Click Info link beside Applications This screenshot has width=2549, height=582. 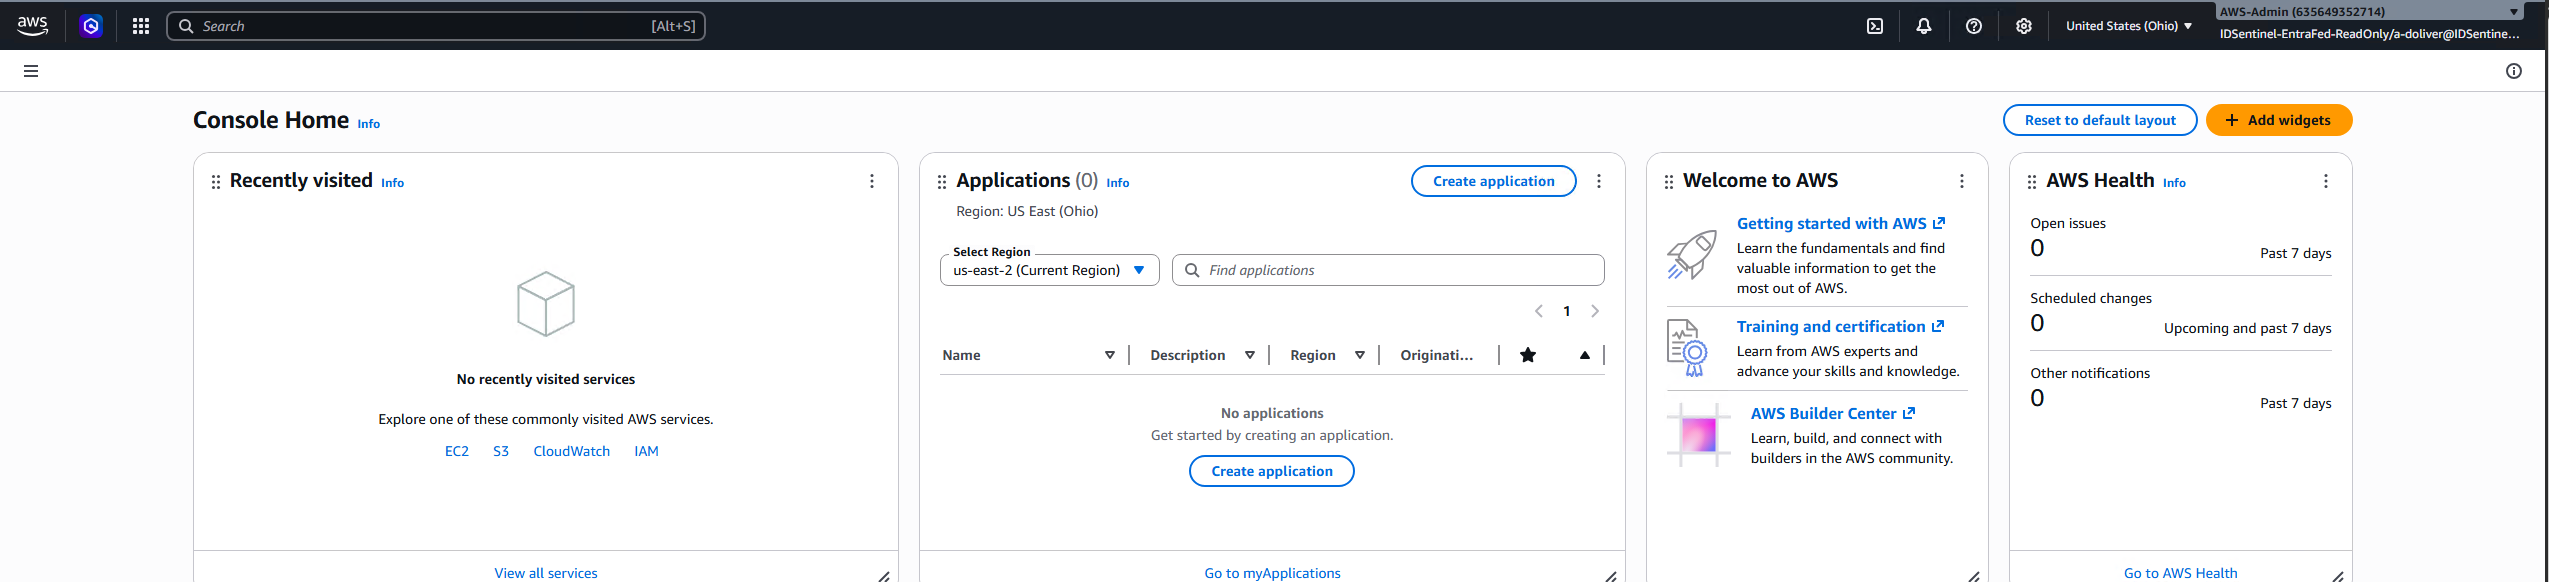(x=1118, y=183)
